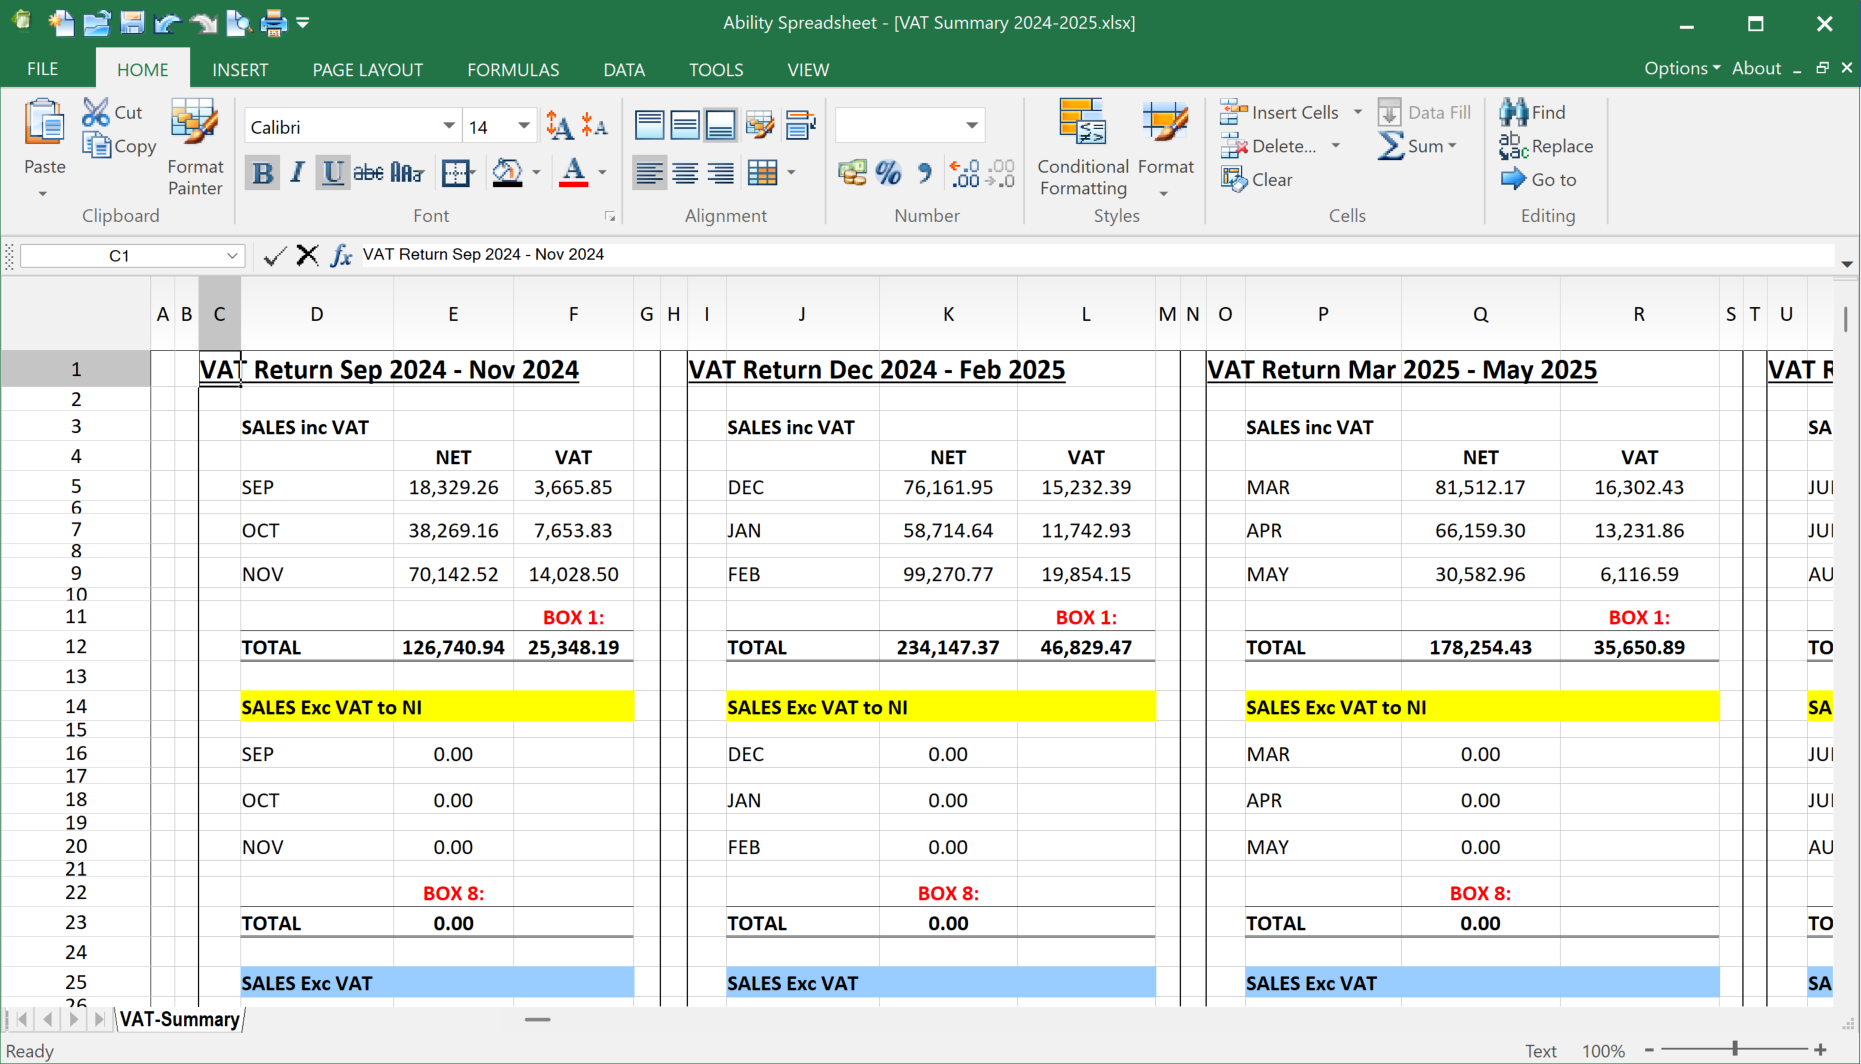Click the Find binoculars icon
Image resolution: width=1861 pixels, height=1064 pixels.
pos(1513,112)
